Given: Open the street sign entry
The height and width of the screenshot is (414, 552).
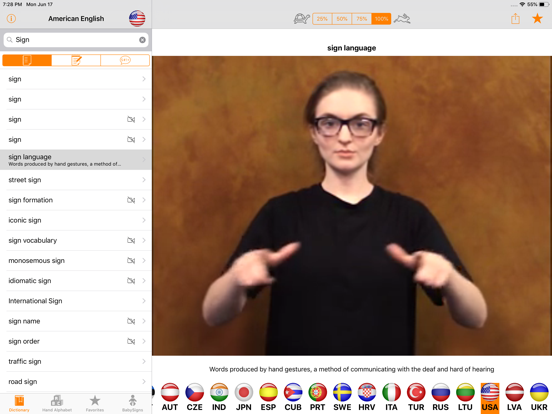Looking at the screenshot, I should pos(76,180).
